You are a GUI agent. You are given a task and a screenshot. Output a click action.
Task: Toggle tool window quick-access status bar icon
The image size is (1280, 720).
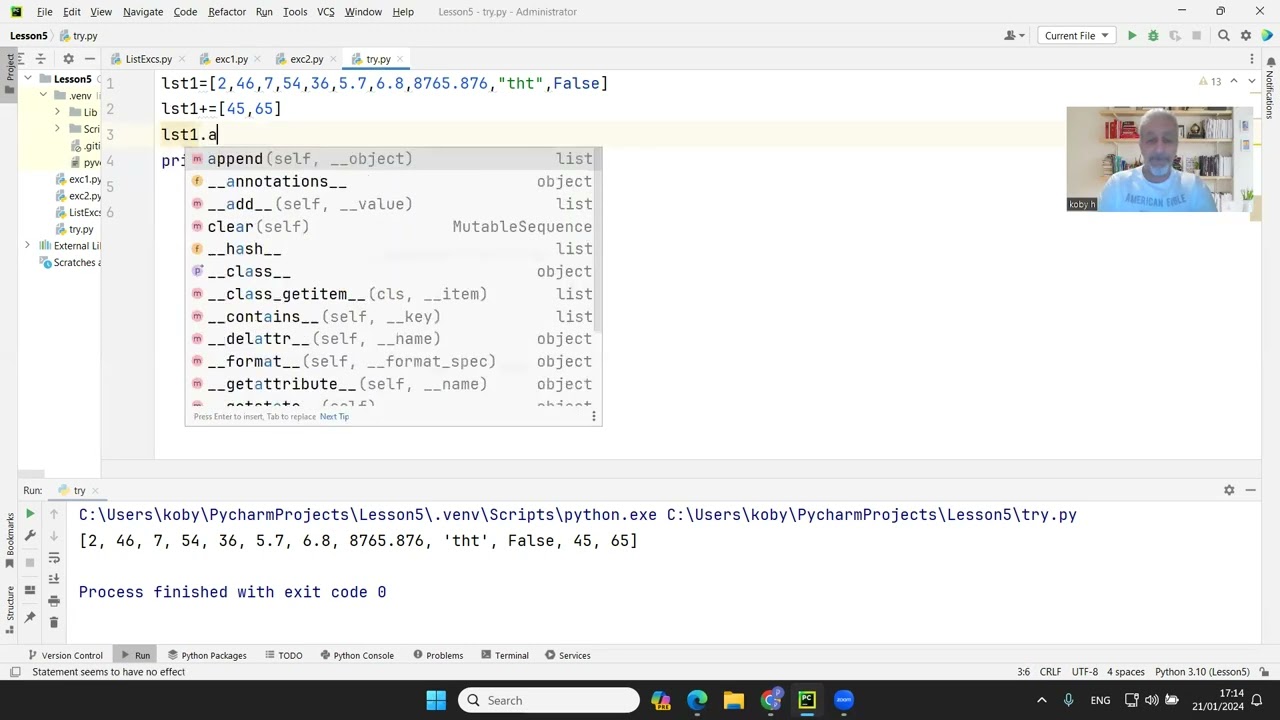pos(15,672)
